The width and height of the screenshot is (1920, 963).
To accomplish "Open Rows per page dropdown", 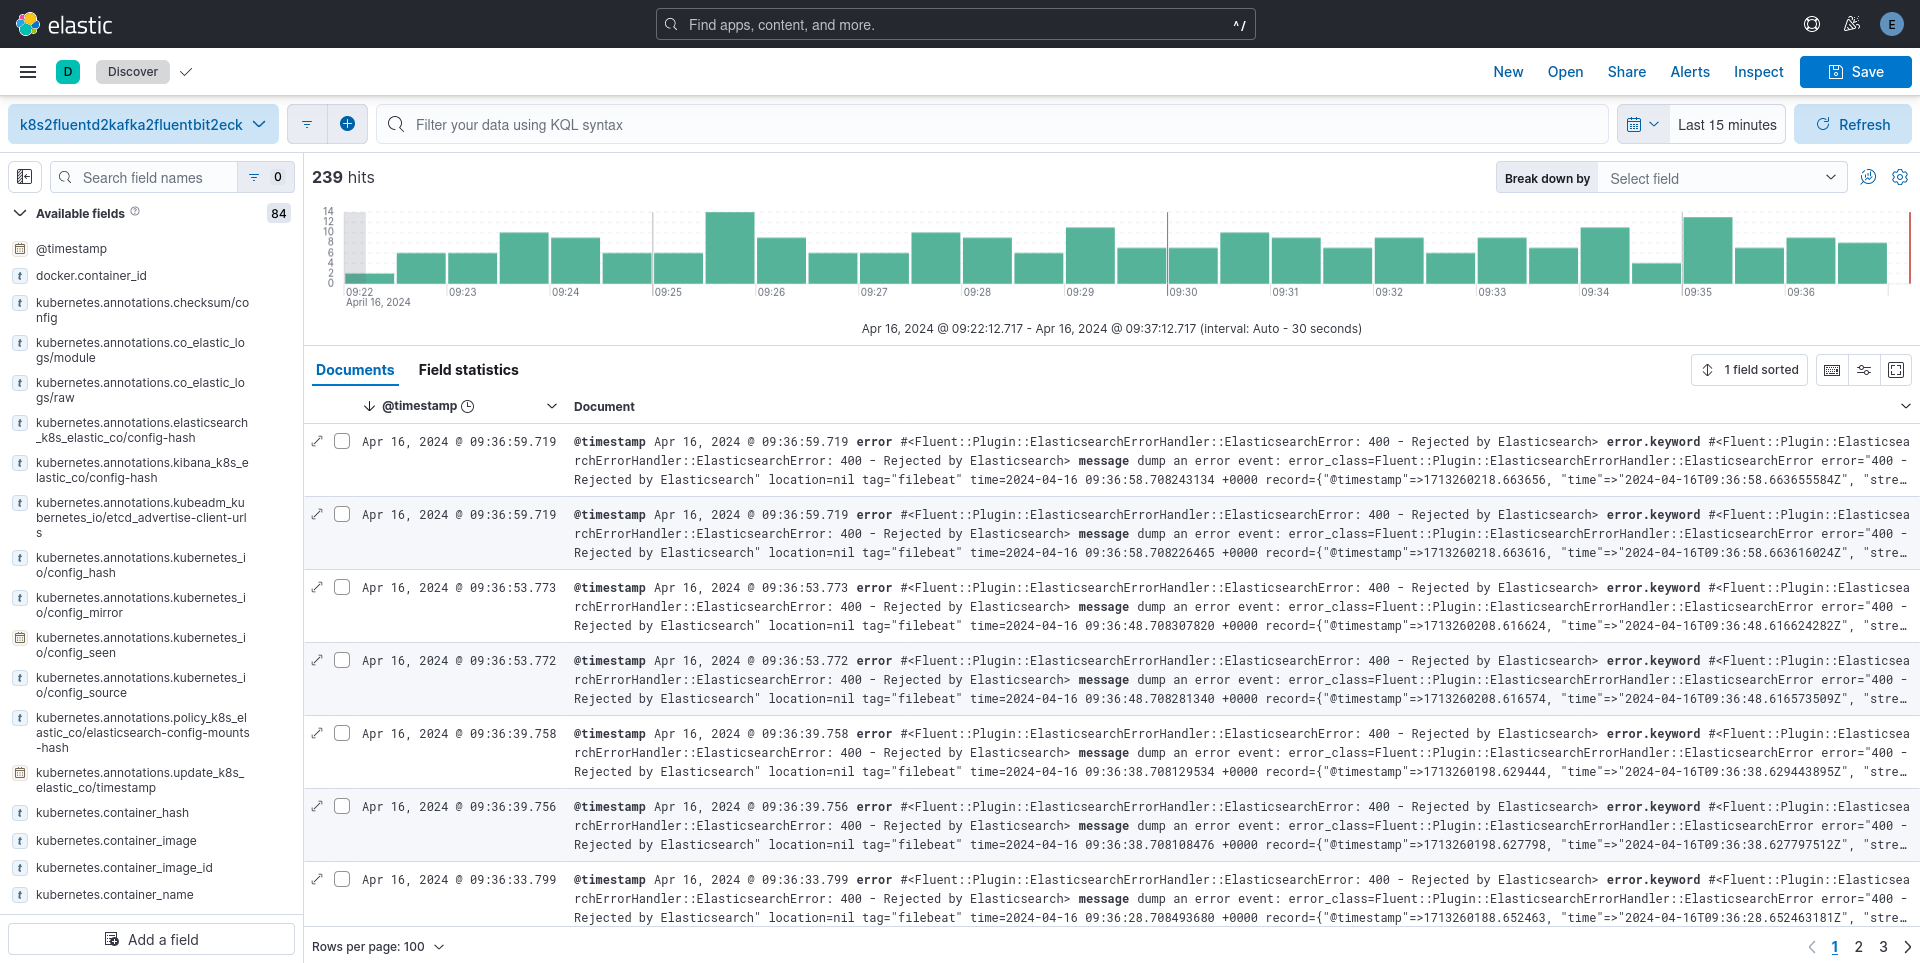I will (x=378, y=946).
